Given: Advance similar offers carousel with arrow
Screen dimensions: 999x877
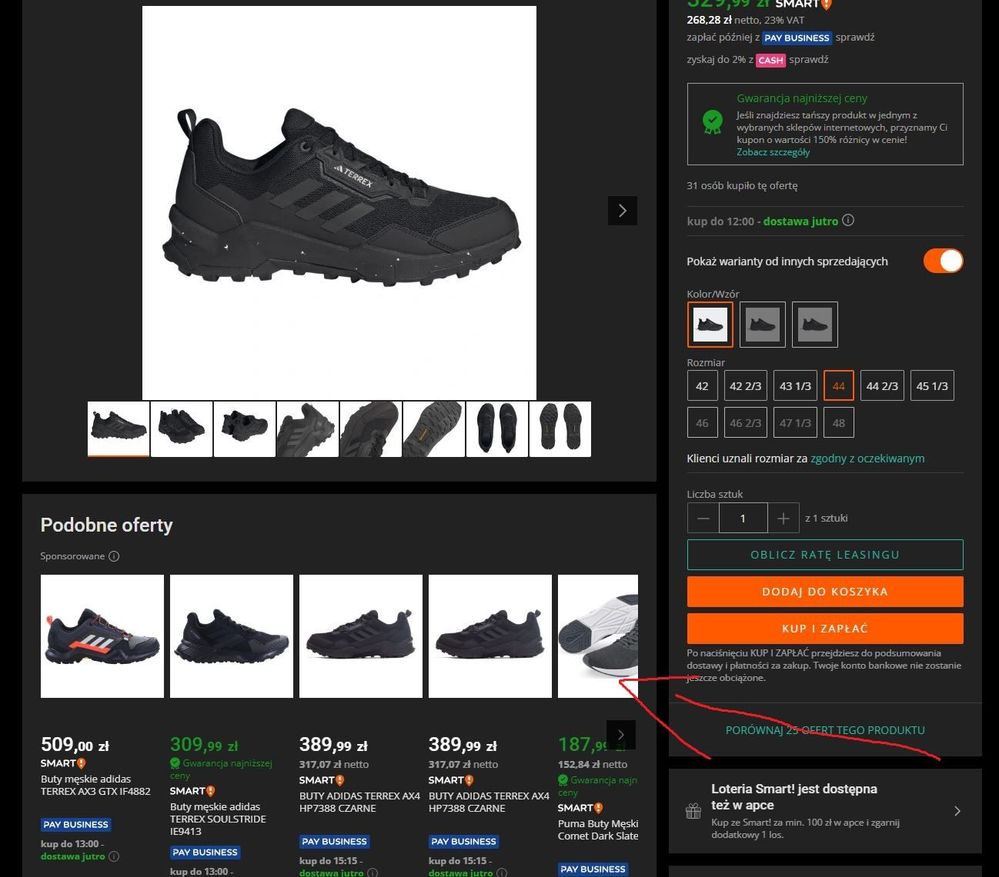Looking at the screenshot, I should [x=621, y=734].
